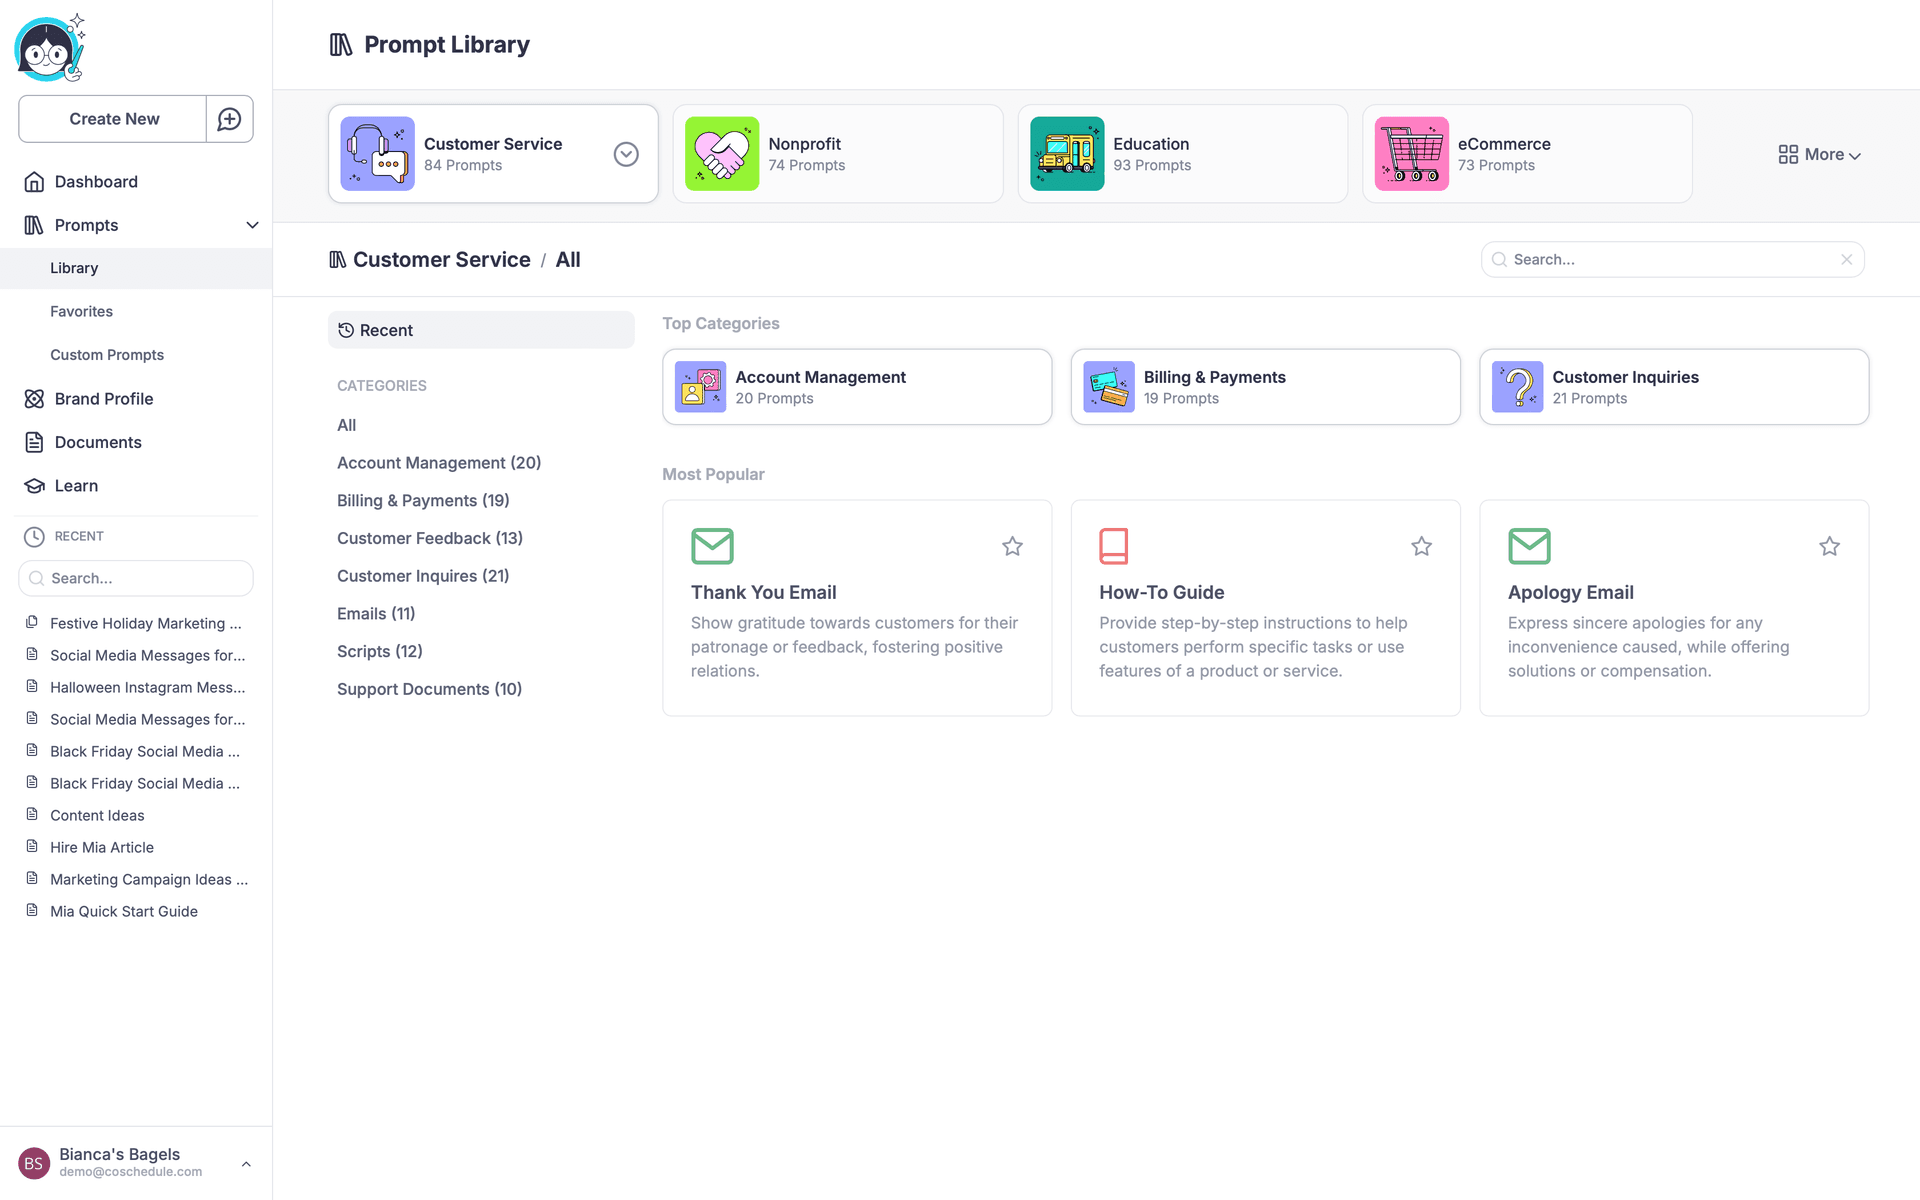
Task: Favorite the Apology Email prompt
Action: tap(1830, 546)
